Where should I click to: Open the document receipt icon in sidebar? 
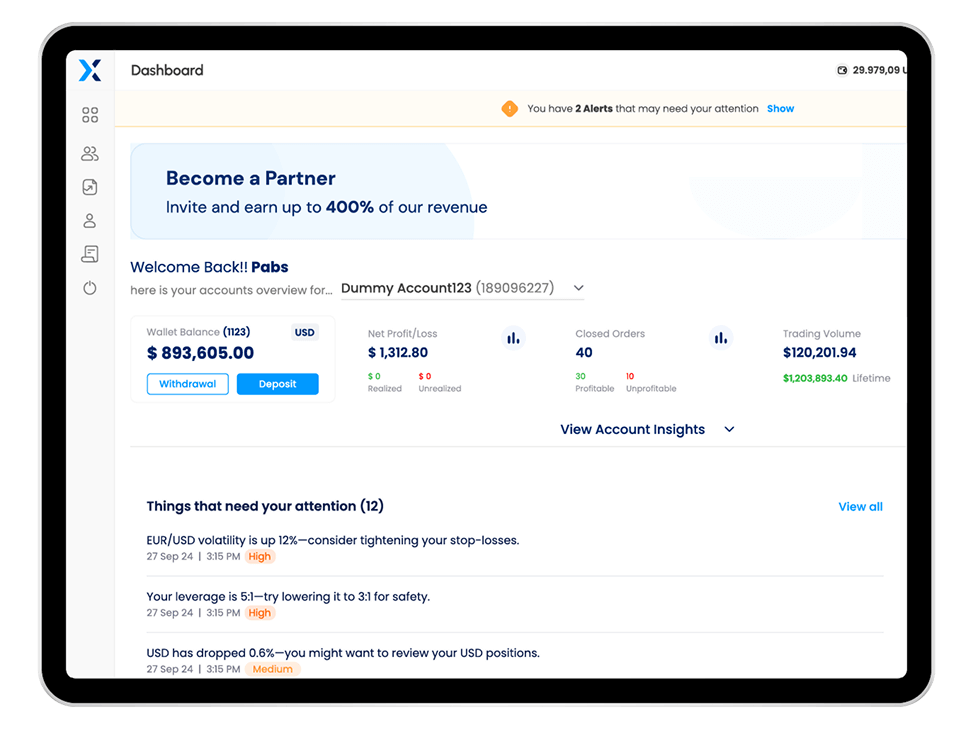click(x=90, y=254)
